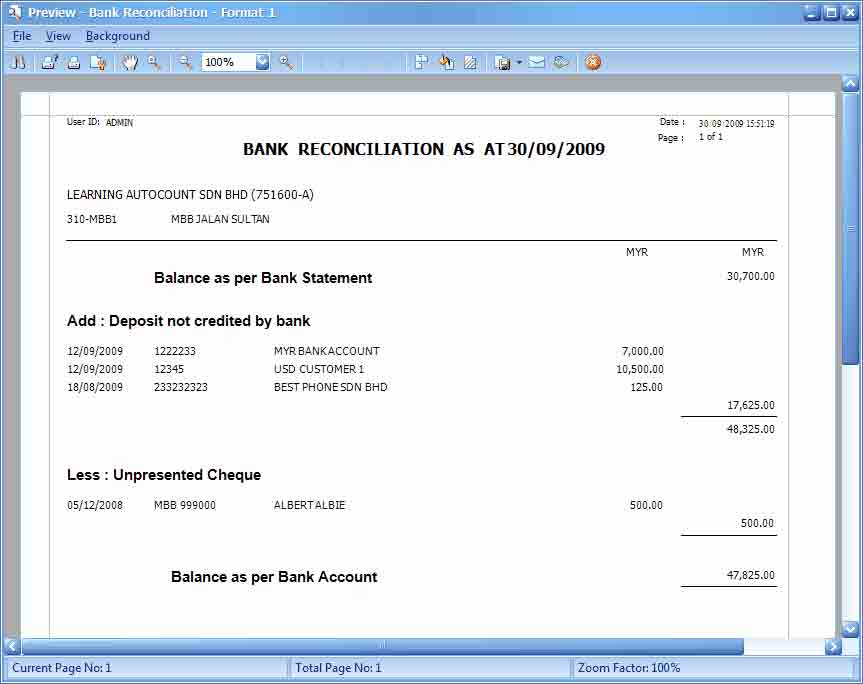Image resolution: width=863 pixels, height=684 pixels.
Task: Click the Total Page No status entry
Action: pos(338,668)
